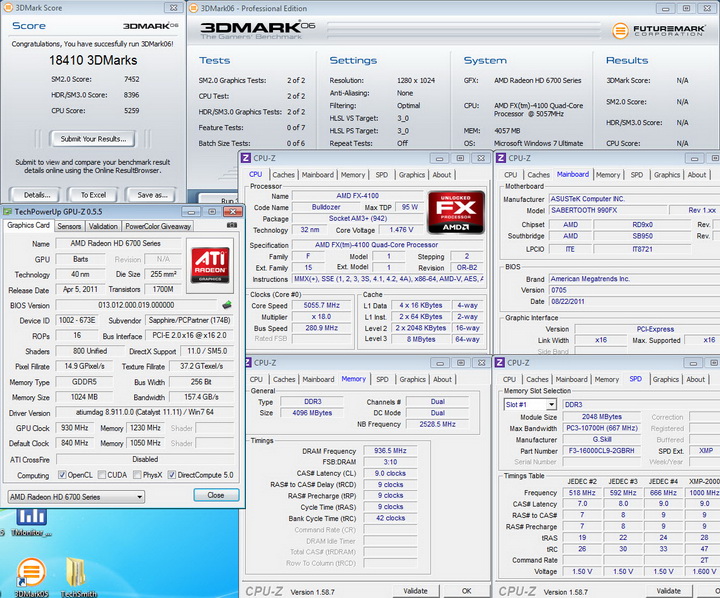The image size is (720, 598).
Task: Open the PowerColor Giveaway tab
Action: 158,226
